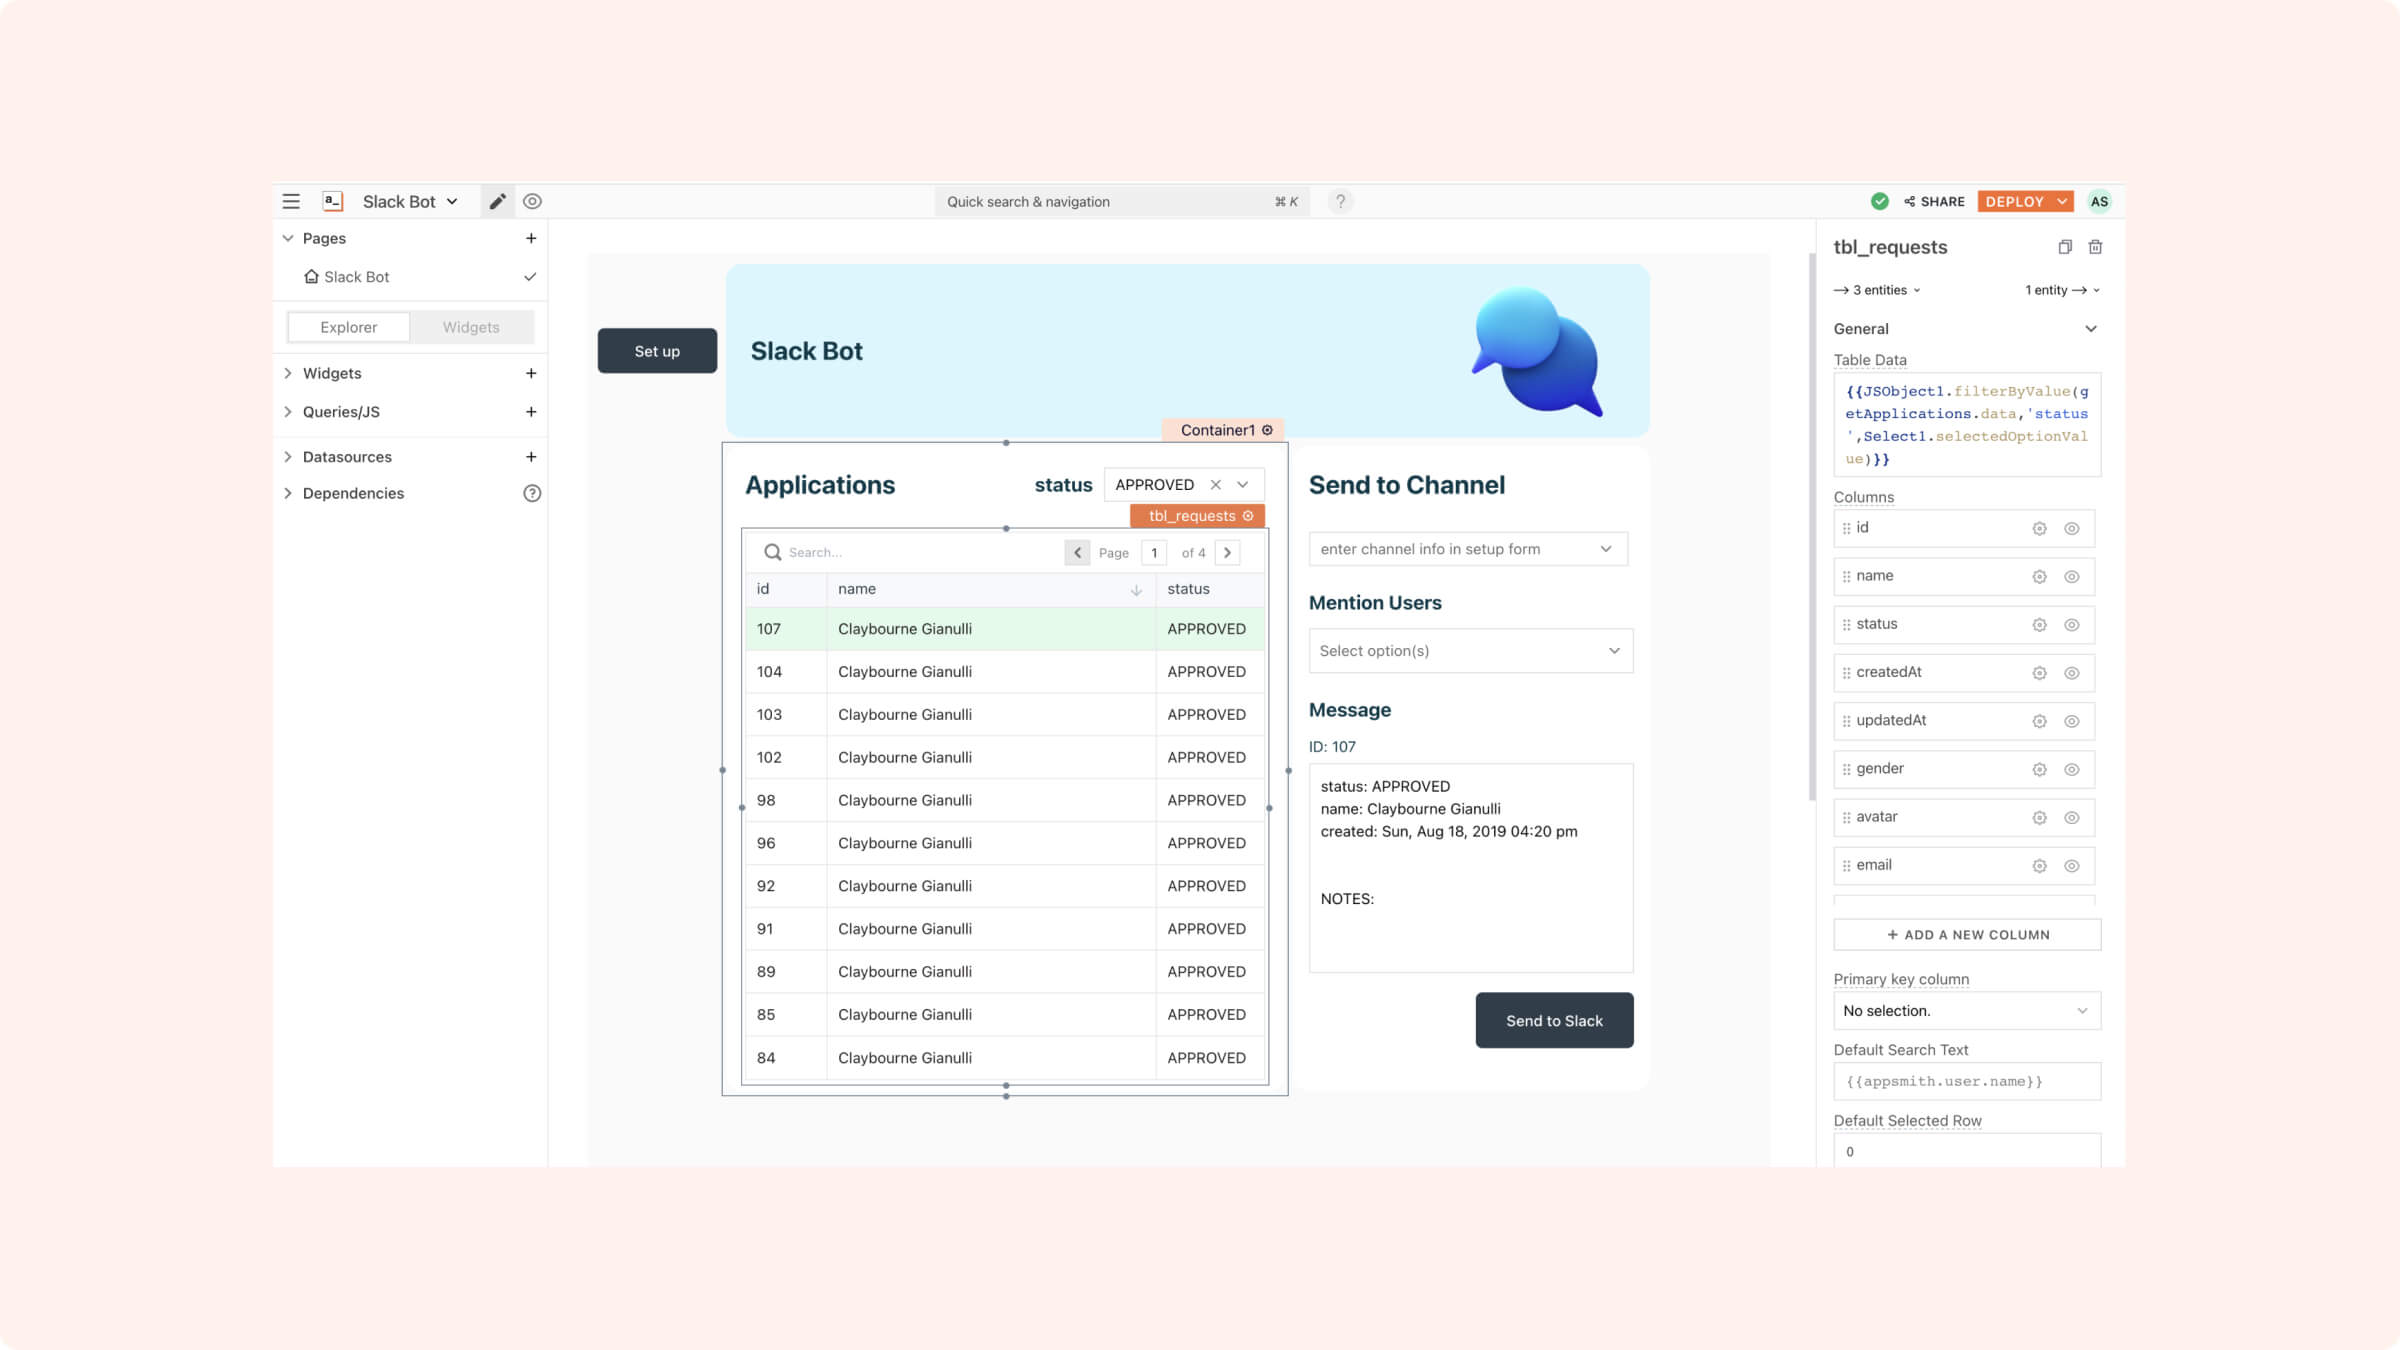
Task: Open settings gear for status column
Action: pos(2039,625)
